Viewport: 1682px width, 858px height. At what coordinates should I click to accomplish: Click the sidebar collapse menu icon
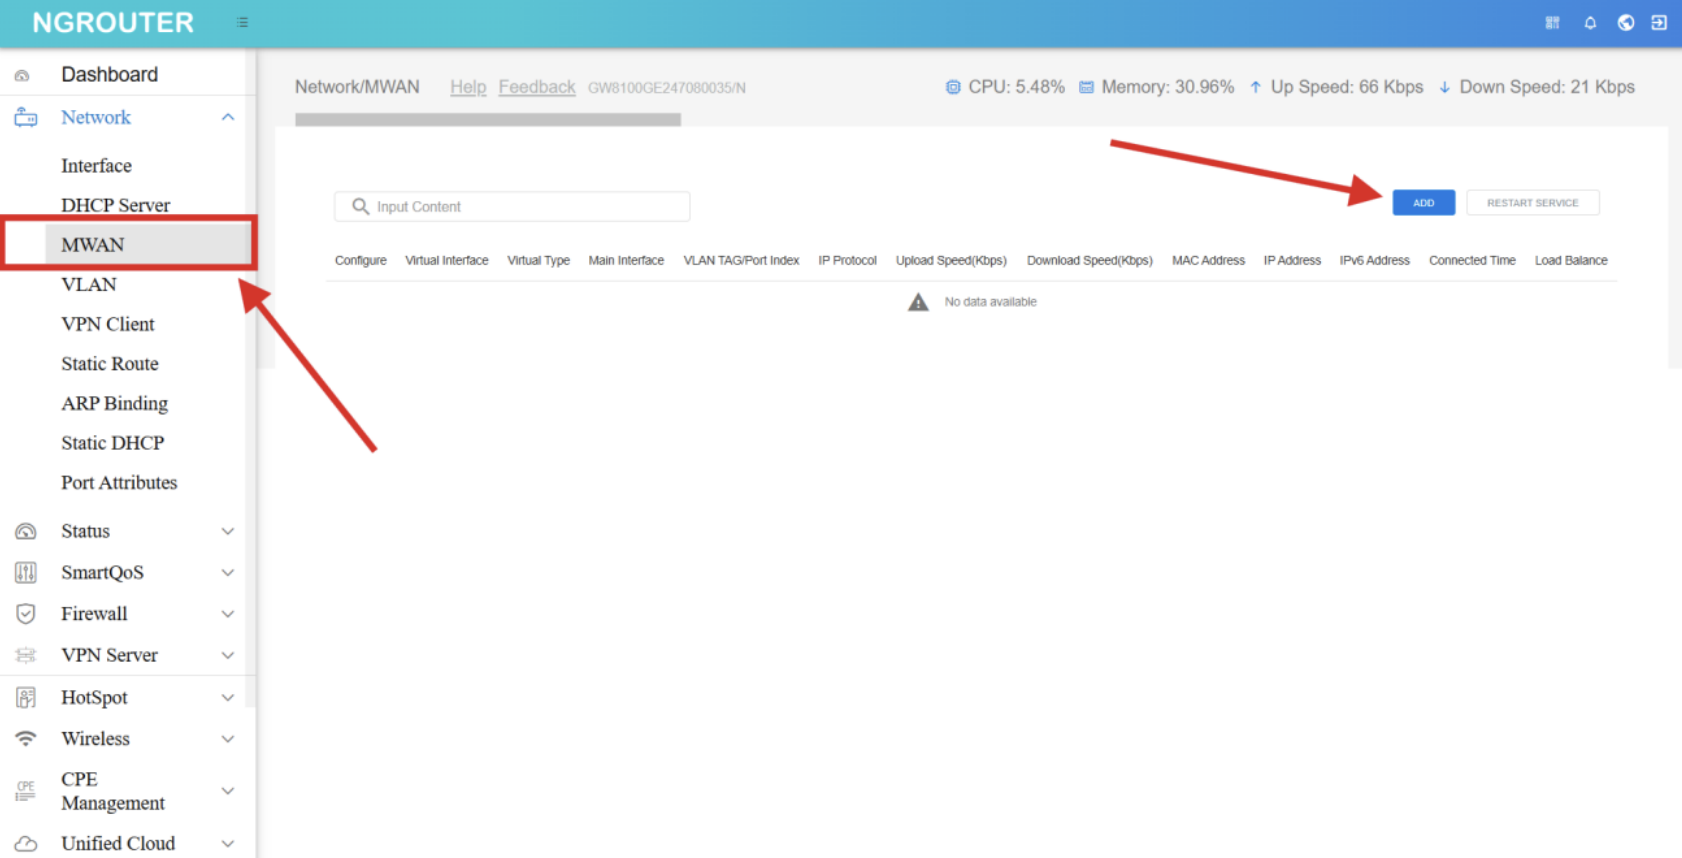coord(242,22)
